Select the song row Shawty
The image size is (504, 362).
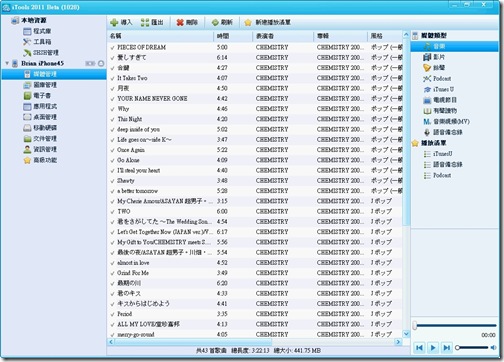pos(255,181)
